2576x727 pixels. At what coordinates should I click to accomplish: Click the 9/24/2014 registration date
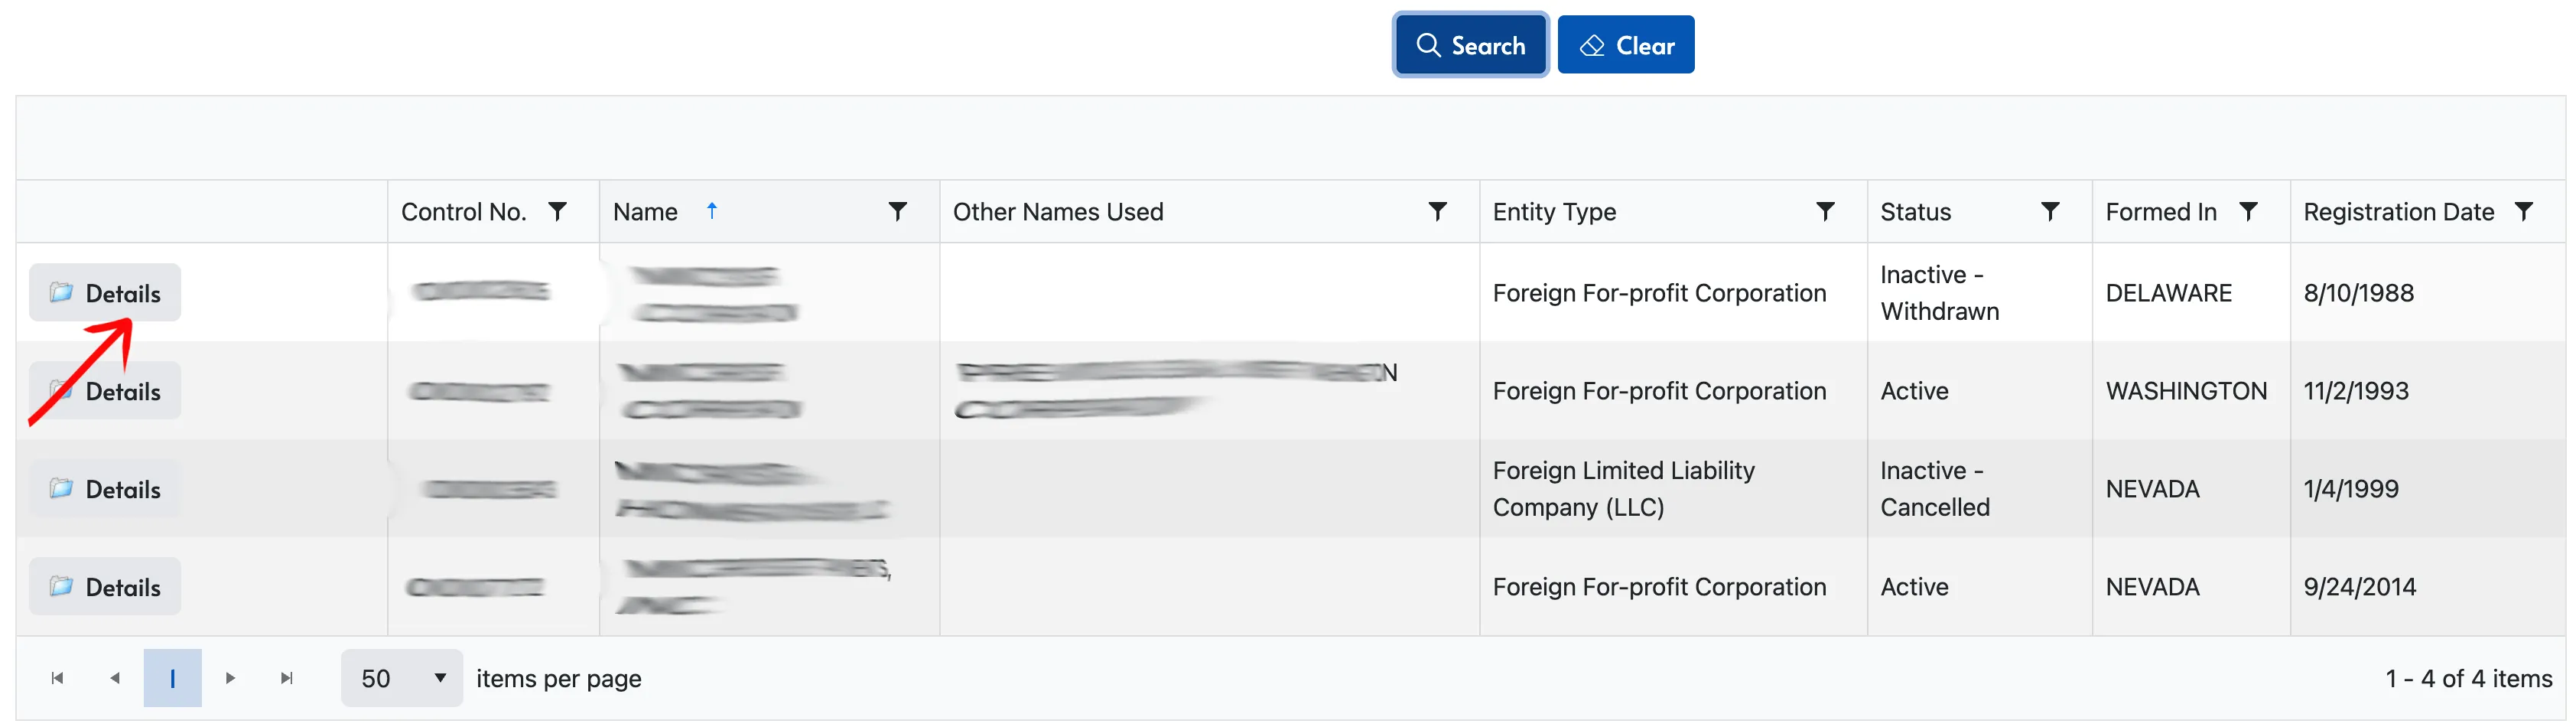coord(2359,587)
